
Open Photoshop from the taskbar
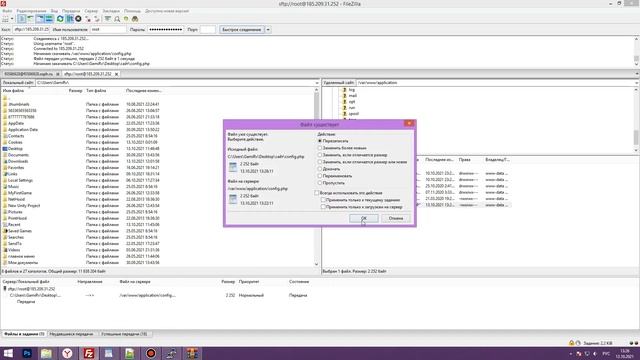(x=27, y=353)
